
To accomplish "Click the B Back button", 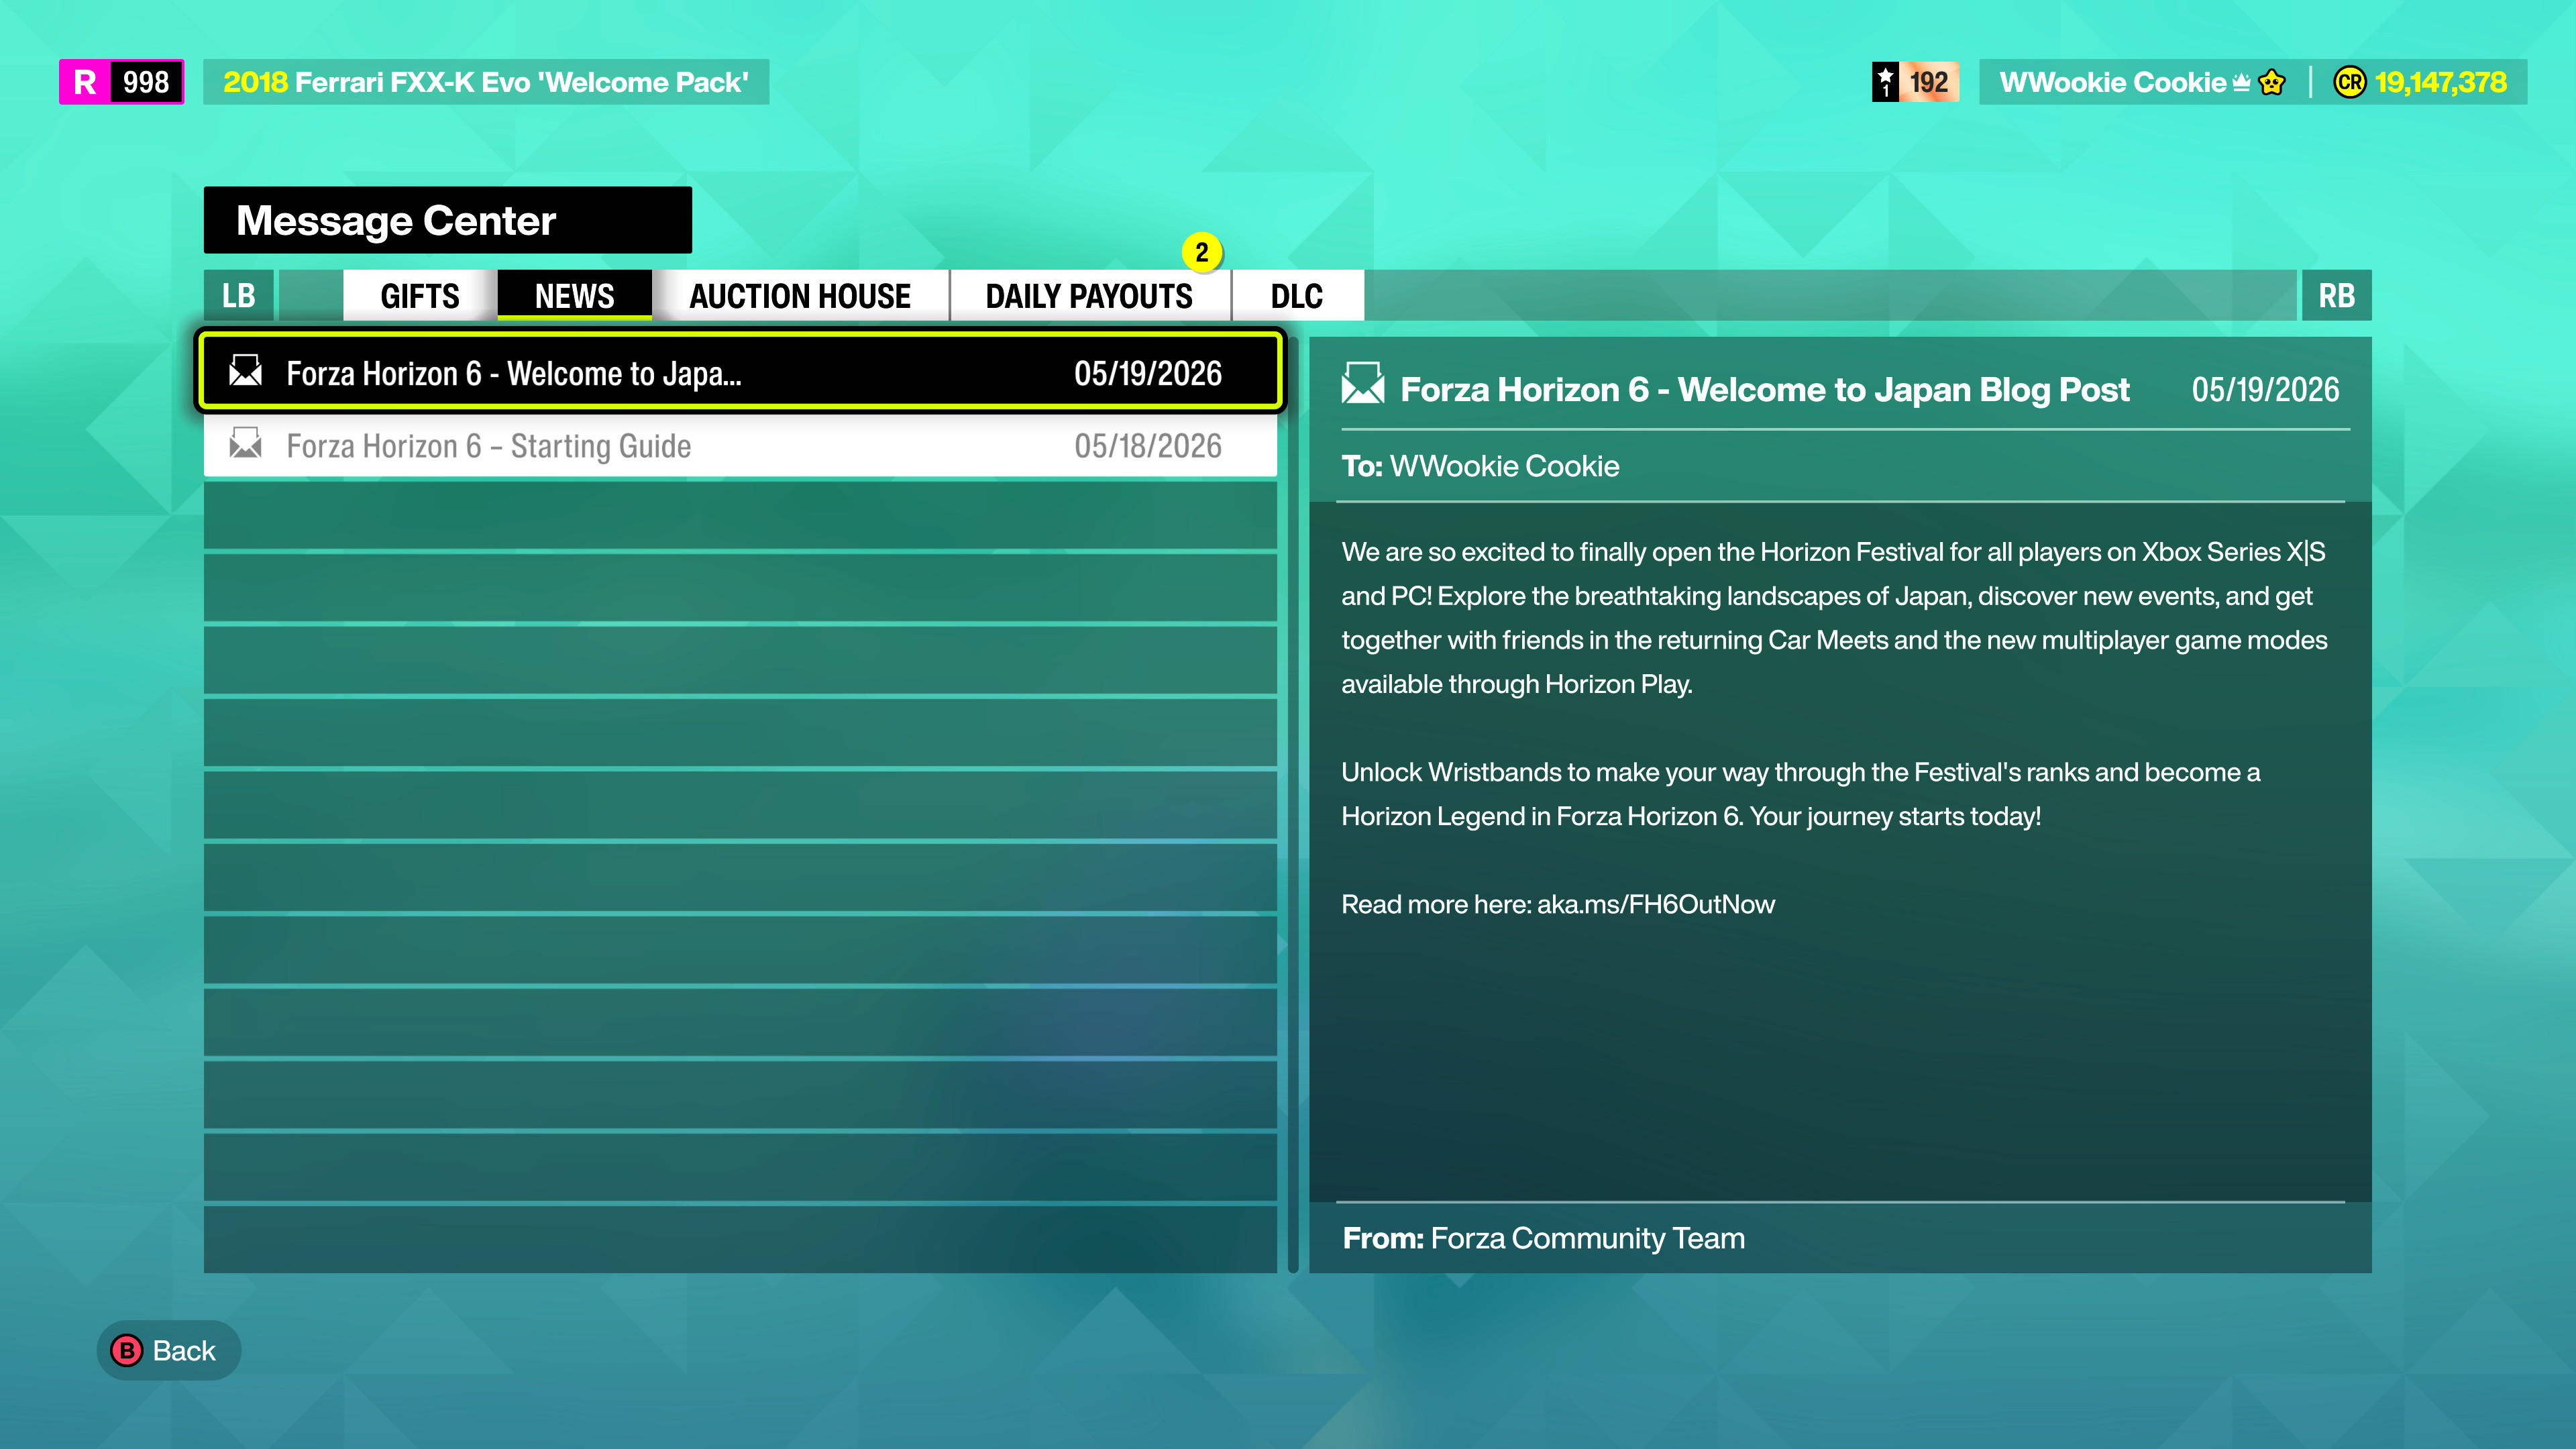I will click(x=168, y=1350).
